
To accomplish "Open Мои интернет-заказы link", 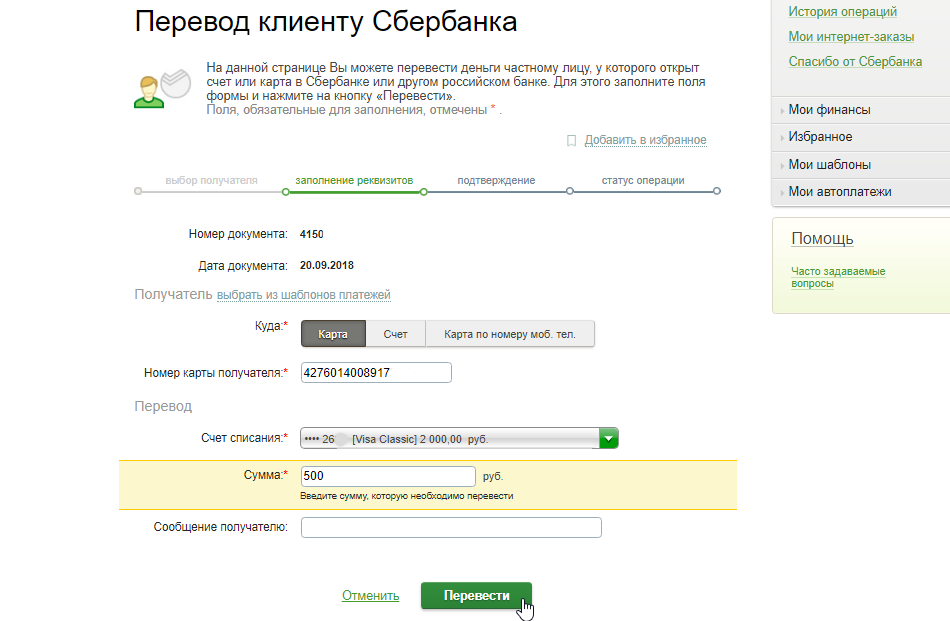I will pyautogui.click(x=851, y=36).
